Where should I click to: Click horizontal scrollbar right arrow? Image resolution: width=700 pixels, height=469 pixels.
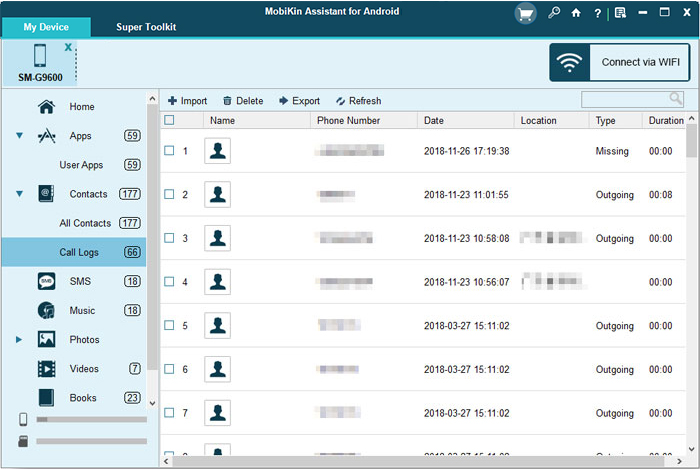679,461
